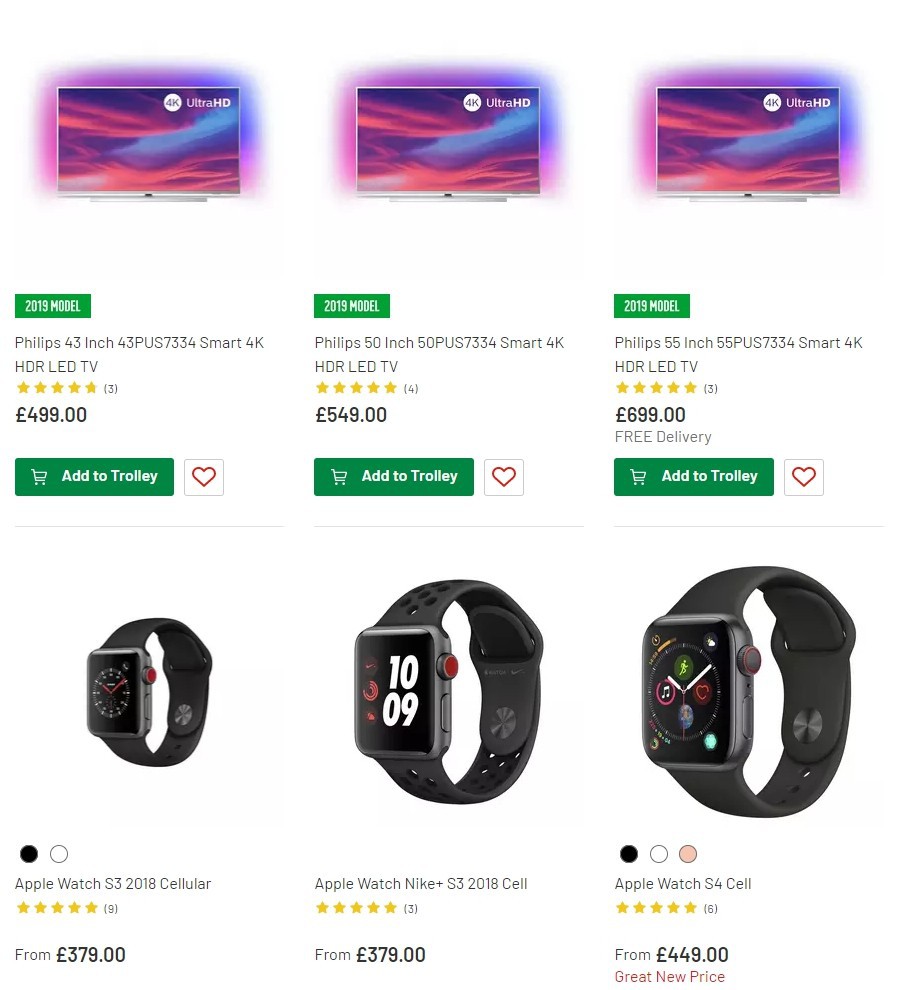Select the black band option for Apple Watch S3
The width and height of the screenshot is (902, 990).
click(28, 854)
